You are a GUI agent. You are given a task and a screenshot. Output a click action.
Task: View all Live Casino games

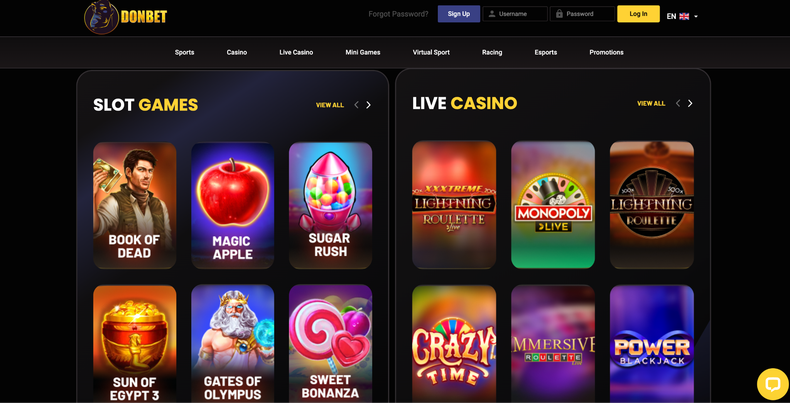click(x=651, y=103)
